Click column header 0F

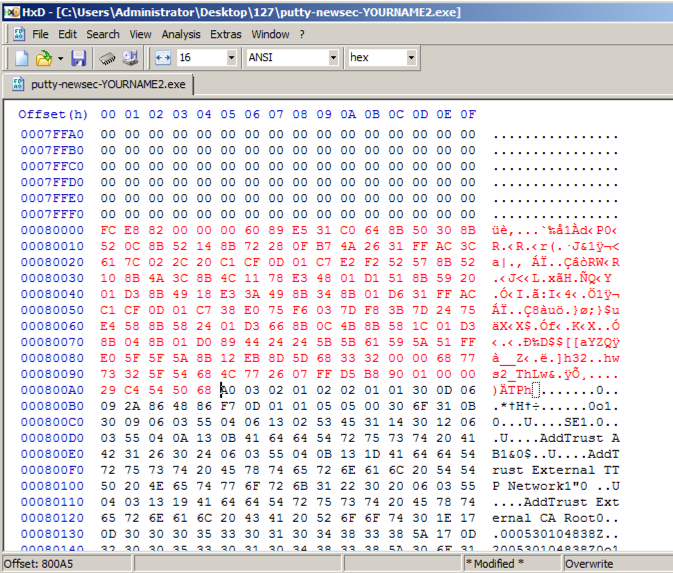pos(468,115)
